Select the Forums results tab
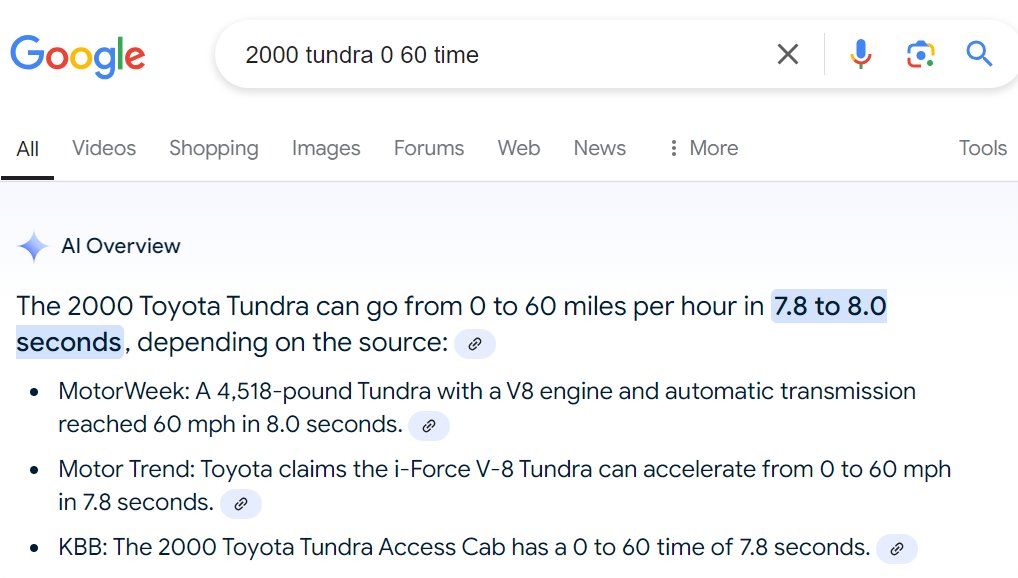 [x=428, y=148]
